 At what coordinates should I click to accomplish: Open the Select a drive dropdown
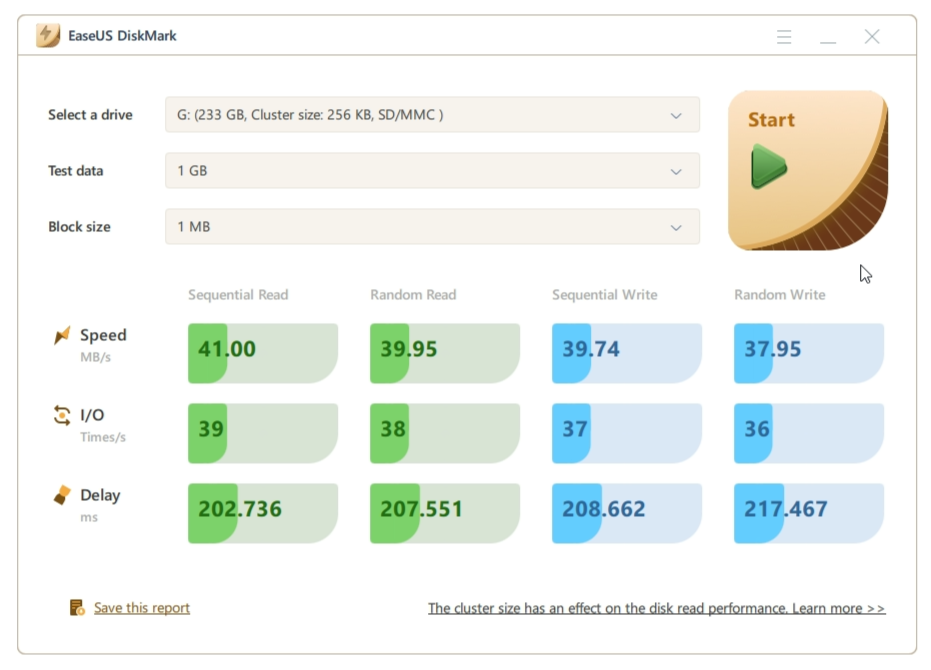click(432, 115)
